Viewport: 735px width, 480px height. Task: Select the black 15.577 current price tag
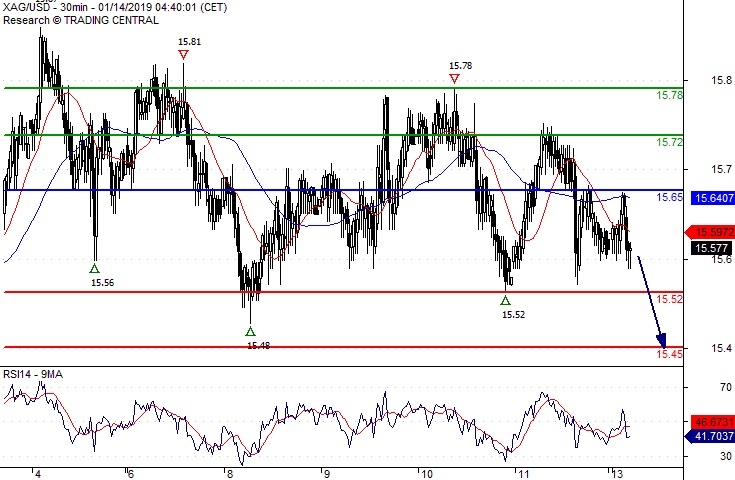click(x=712, y=248)
